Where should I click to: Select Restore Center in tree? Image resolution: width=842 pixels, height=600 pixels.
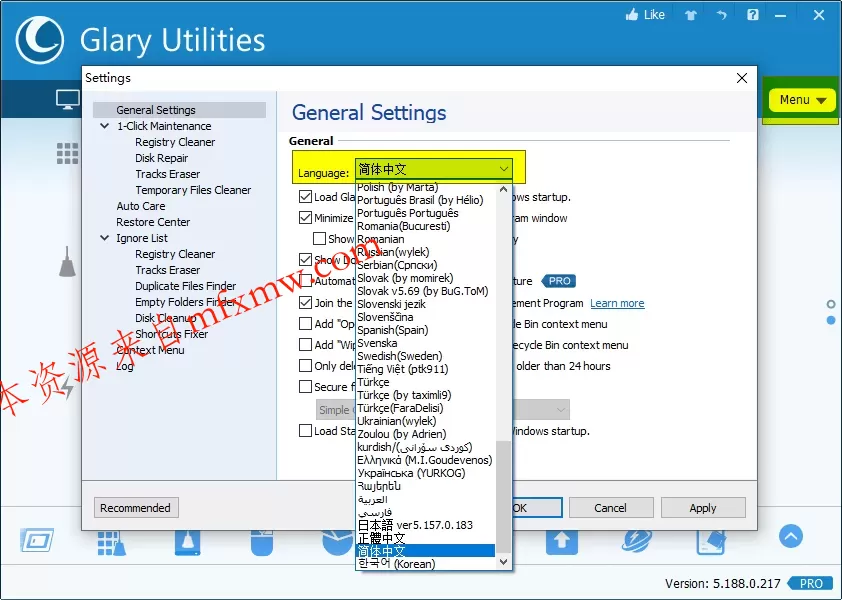pyautogui.click(x=153, y=222)
